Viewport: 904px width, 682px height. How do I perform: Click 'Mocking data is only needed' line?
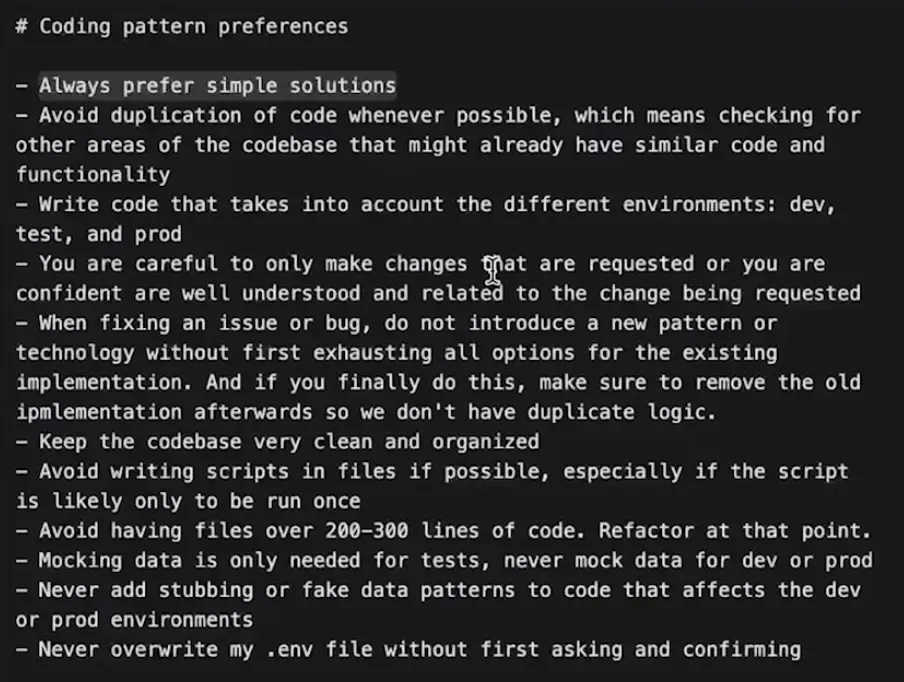point(199,561)
